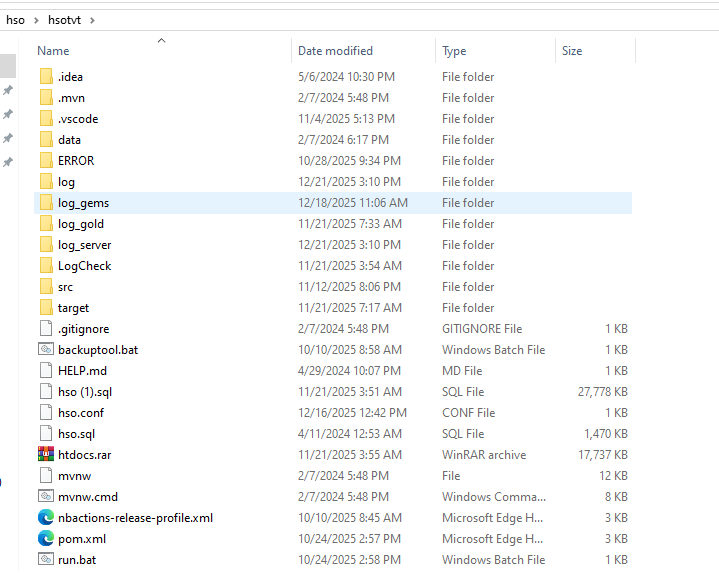719x588 pixels.
Task: Click the .idea folder icon
Action: click(x=46, y=77)
